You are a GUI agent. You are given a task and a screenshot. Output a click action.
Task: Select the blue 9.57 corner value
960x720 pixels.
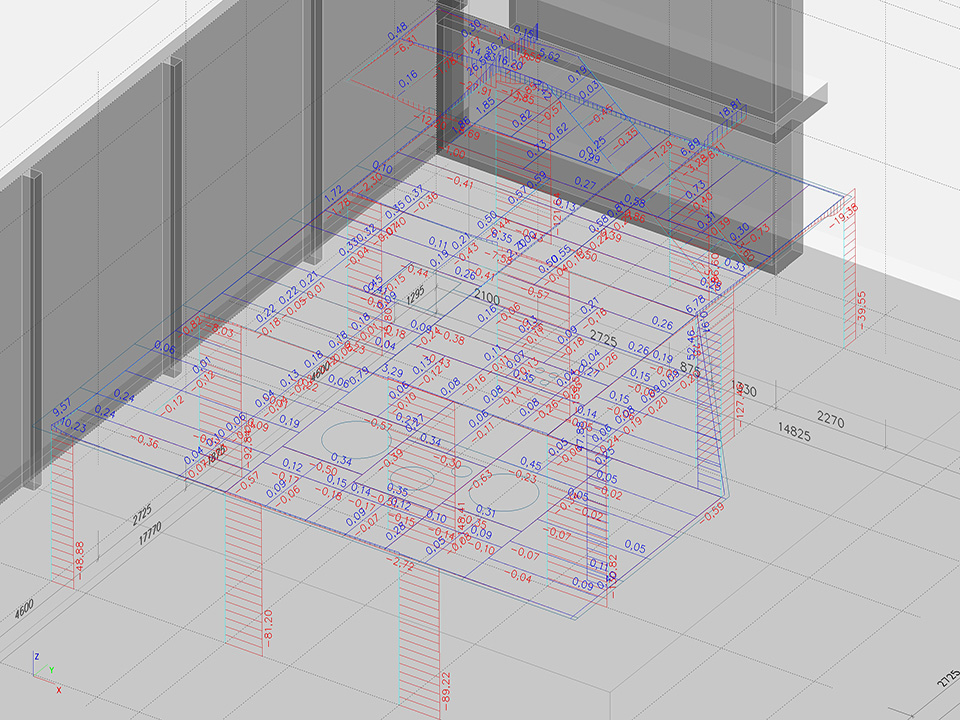[x=61, y=410]
